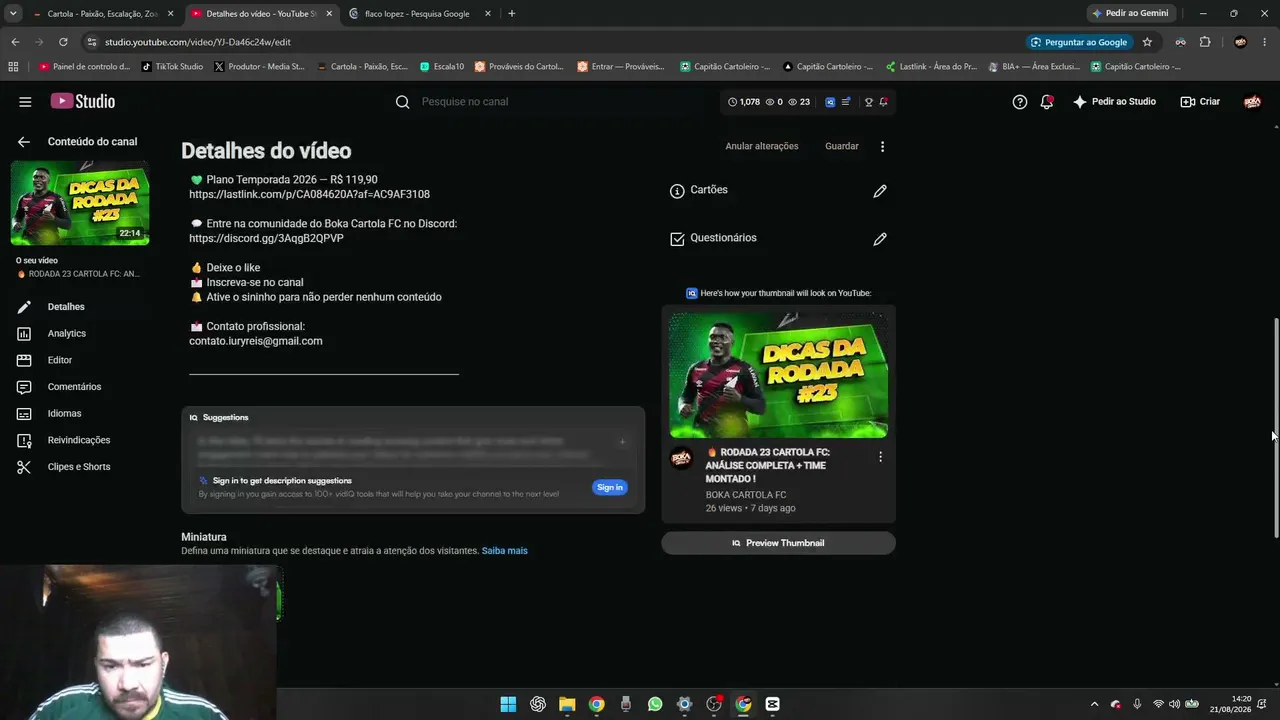
Task: Switch to the Cartola - Paixão, Escalação tab
Action: pos(103,14)
